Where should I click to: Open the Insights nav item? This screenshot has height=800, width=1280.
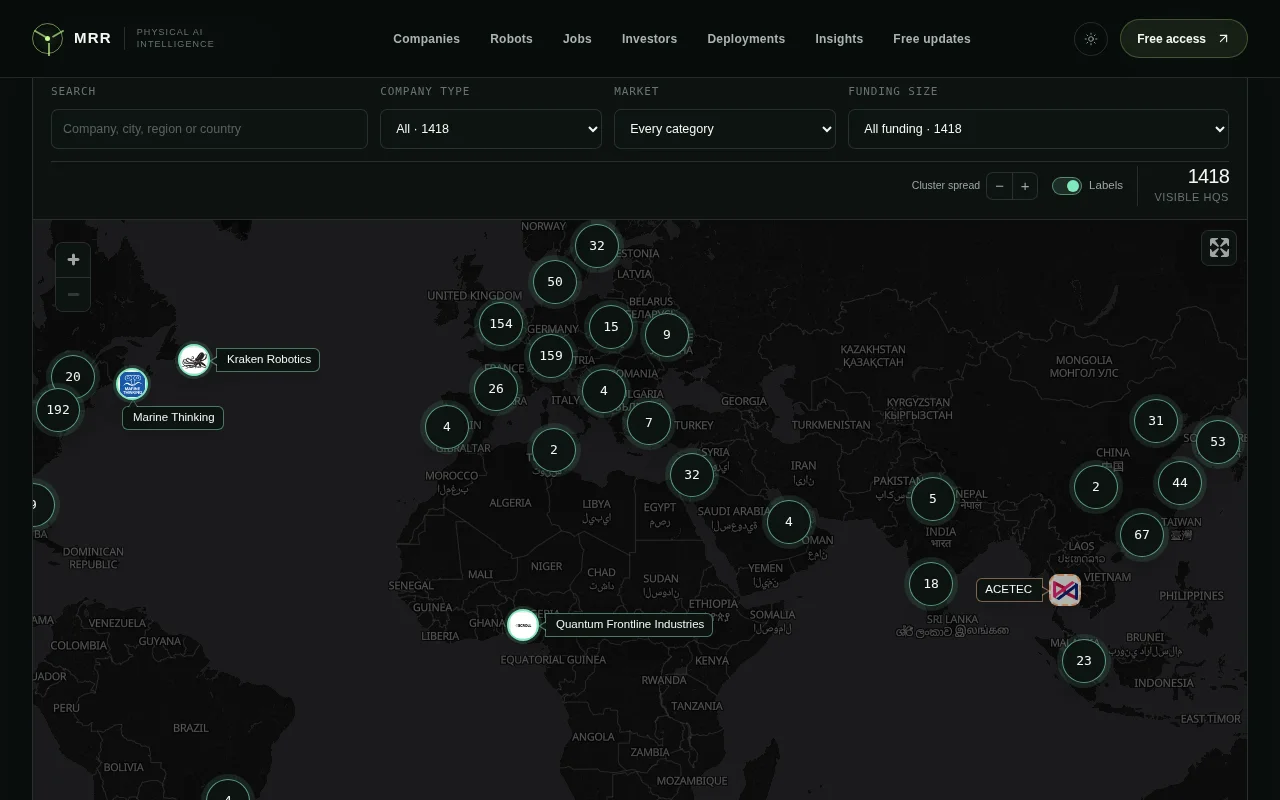click(x=839, y=39)
